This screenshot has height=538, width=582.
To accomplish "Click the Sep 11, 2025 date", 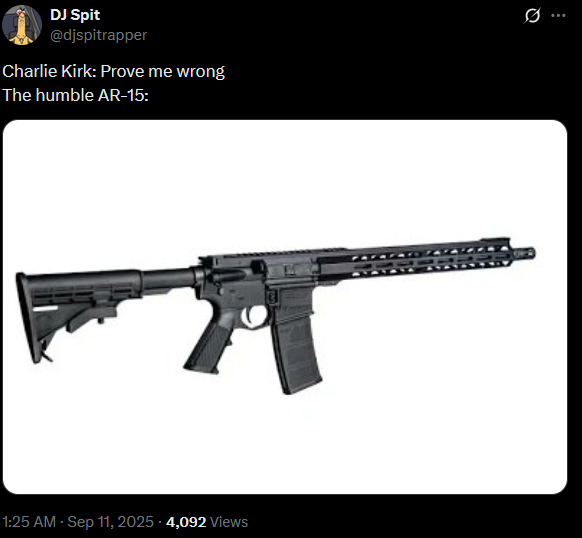I will (x=110, y=522).
